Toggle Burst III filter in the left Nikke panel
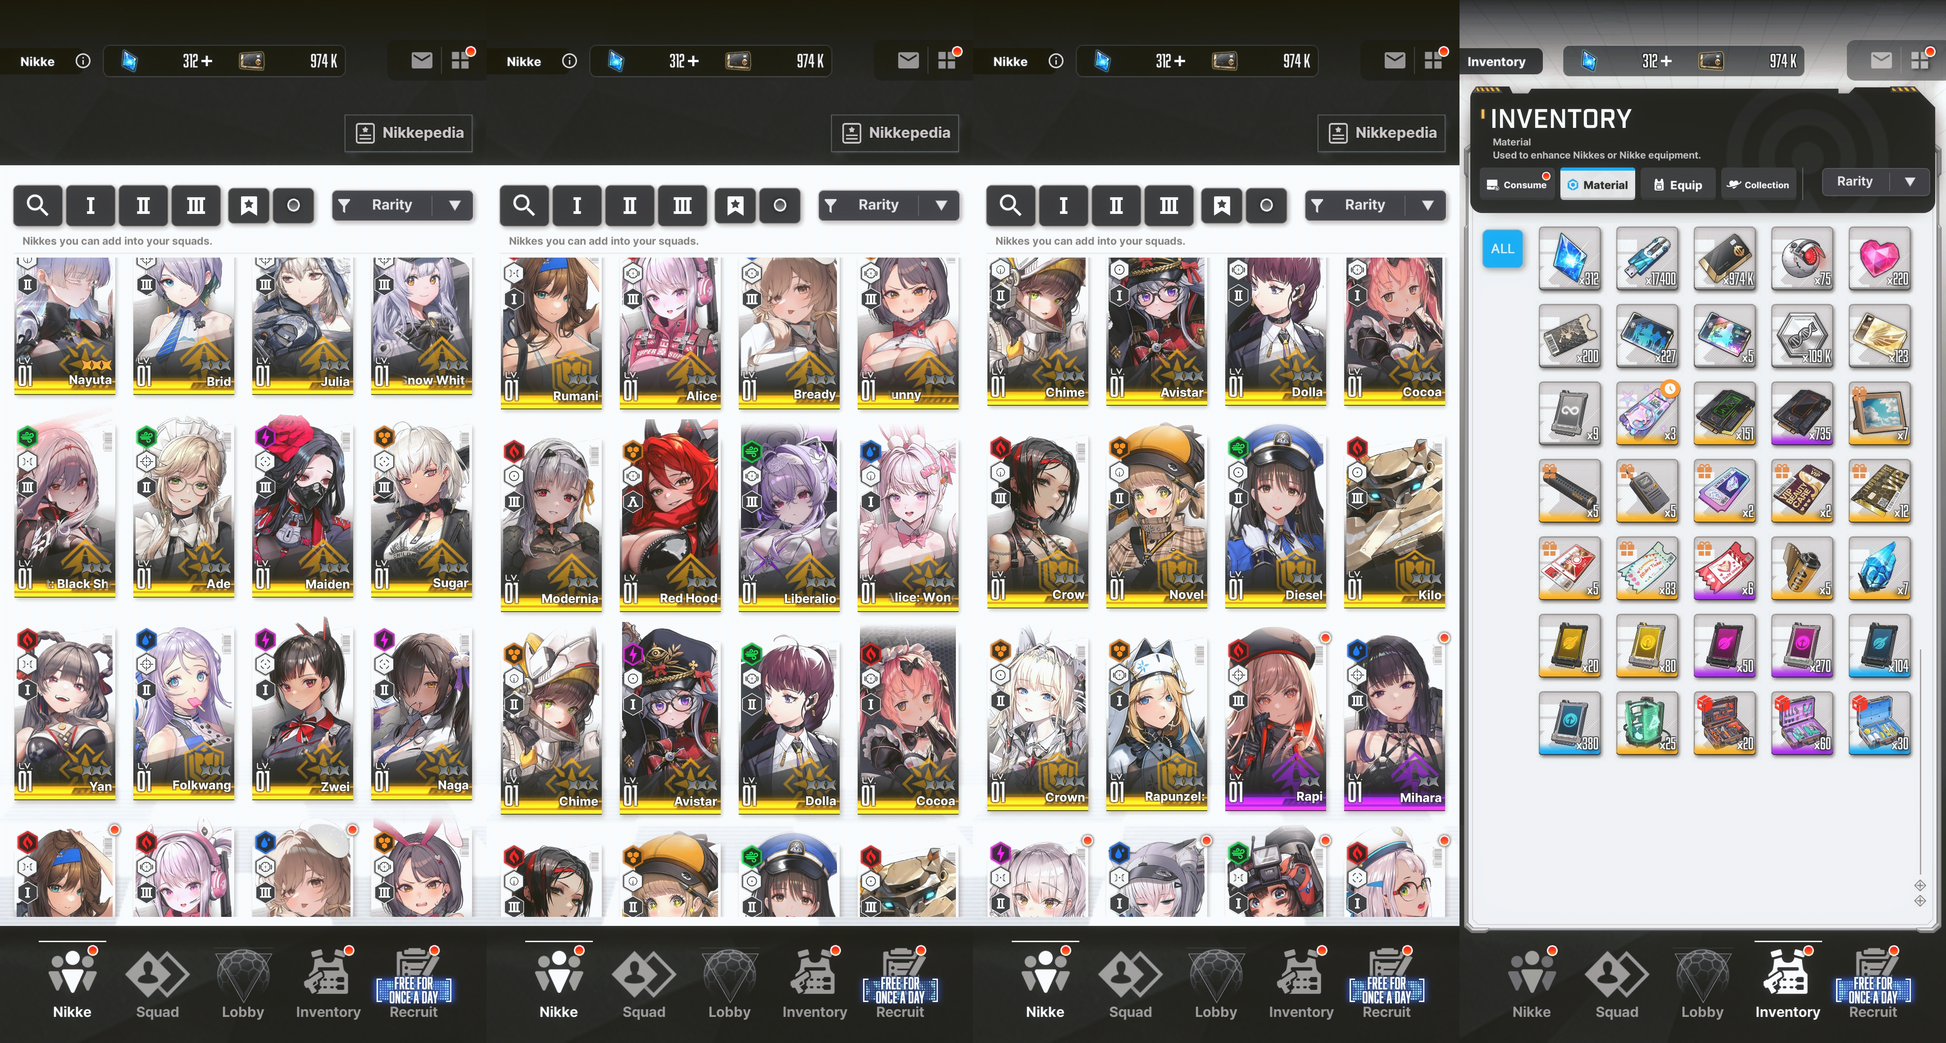The height and width of the screenshot is (1043, 1946). pyautogui.click(x=196, y=205)
